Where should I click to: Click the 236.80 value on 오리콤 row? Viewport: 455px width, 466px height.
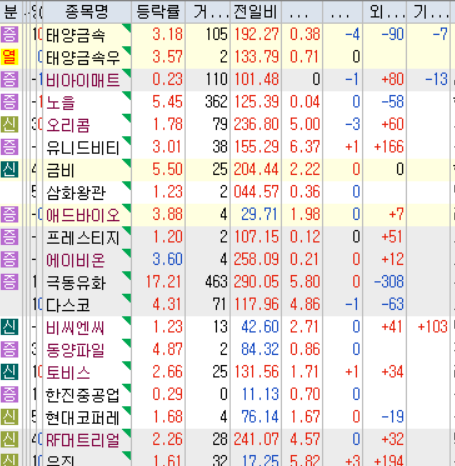coord(256,125)
